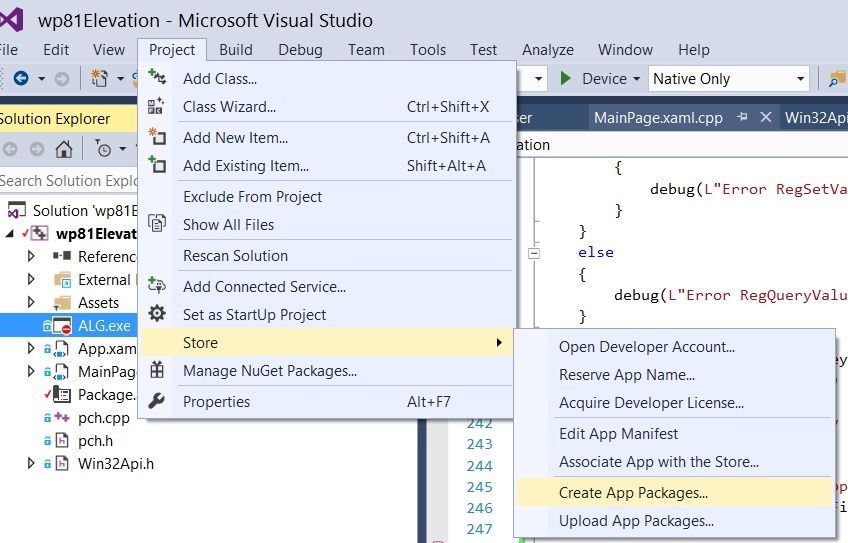This screenshot has width=848, height=543.
Task: Open the New Project dropdown arrow
Action: pyautogui.click(x=120, y=79)
